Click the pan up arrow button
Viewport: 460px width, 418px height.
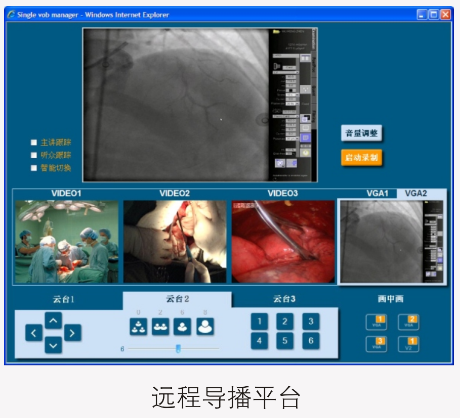tap(53, 321)
